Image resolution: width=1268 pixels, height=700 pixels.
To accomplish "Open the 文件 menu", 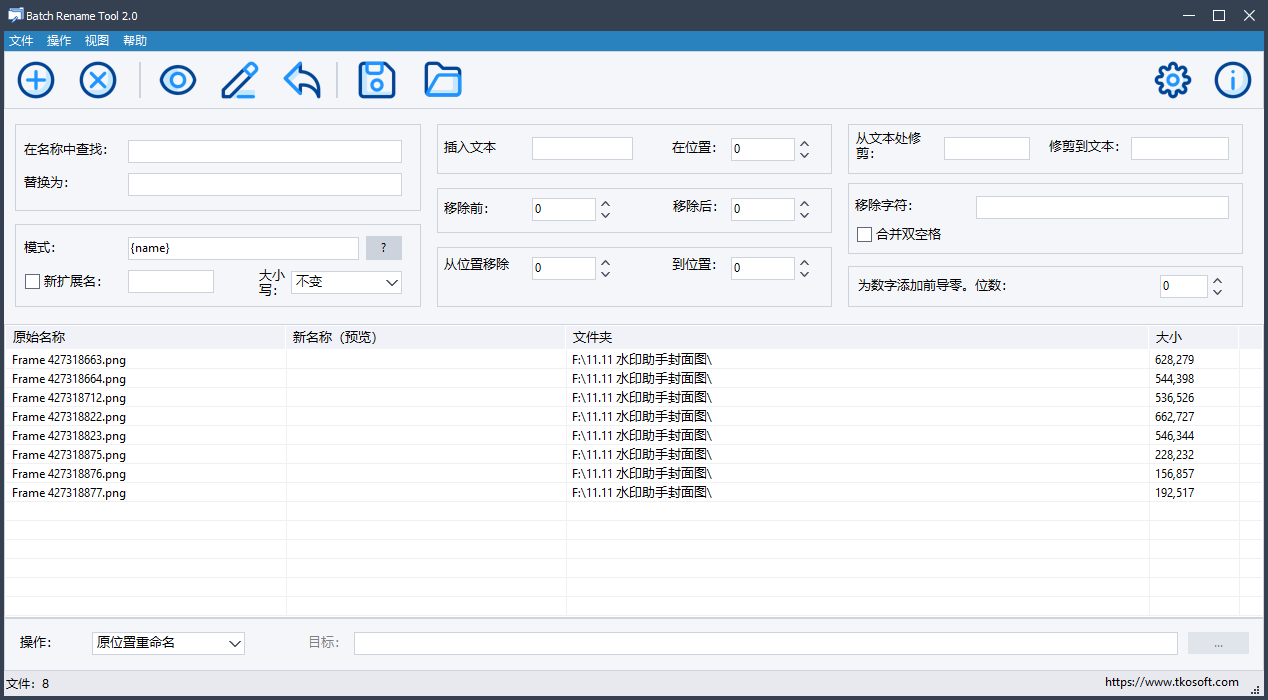I will 21,41.
